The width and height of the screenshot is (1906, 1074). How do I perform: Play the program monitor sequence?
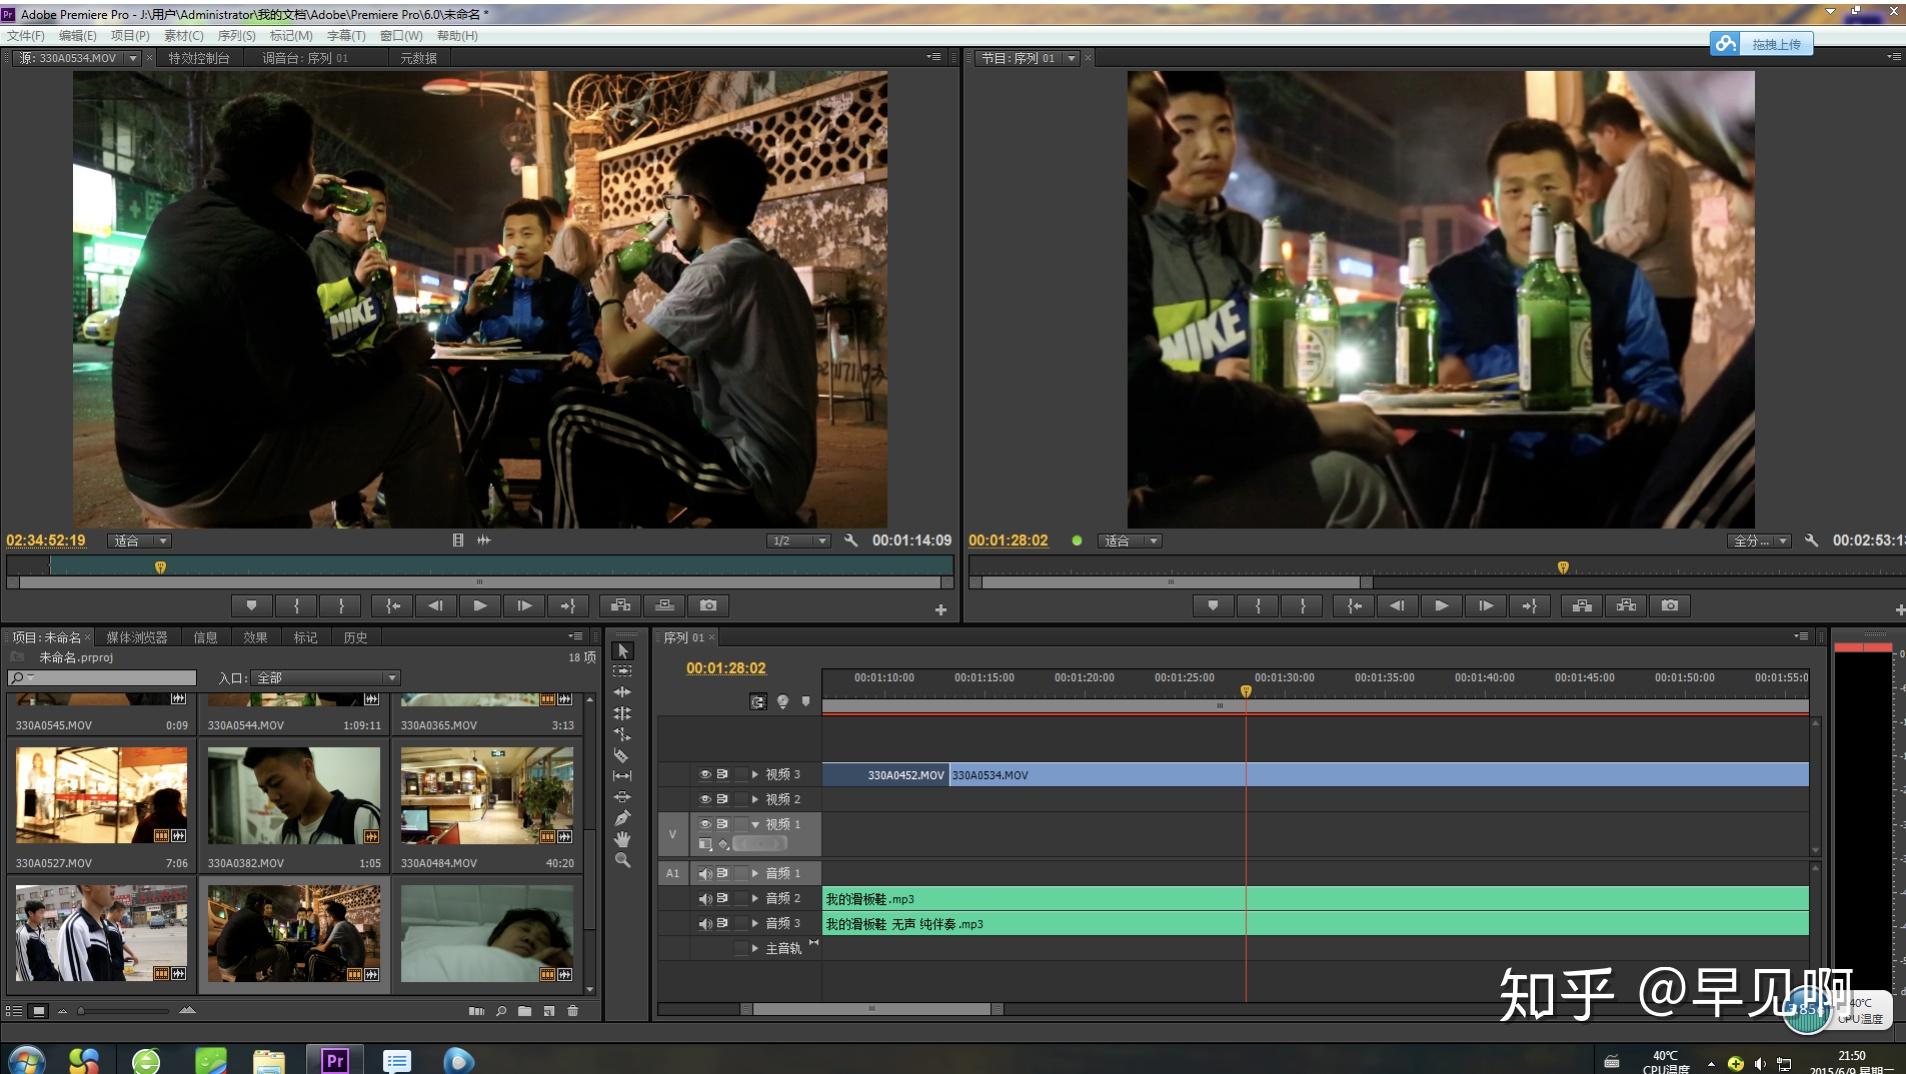[x=1441, y=606]
